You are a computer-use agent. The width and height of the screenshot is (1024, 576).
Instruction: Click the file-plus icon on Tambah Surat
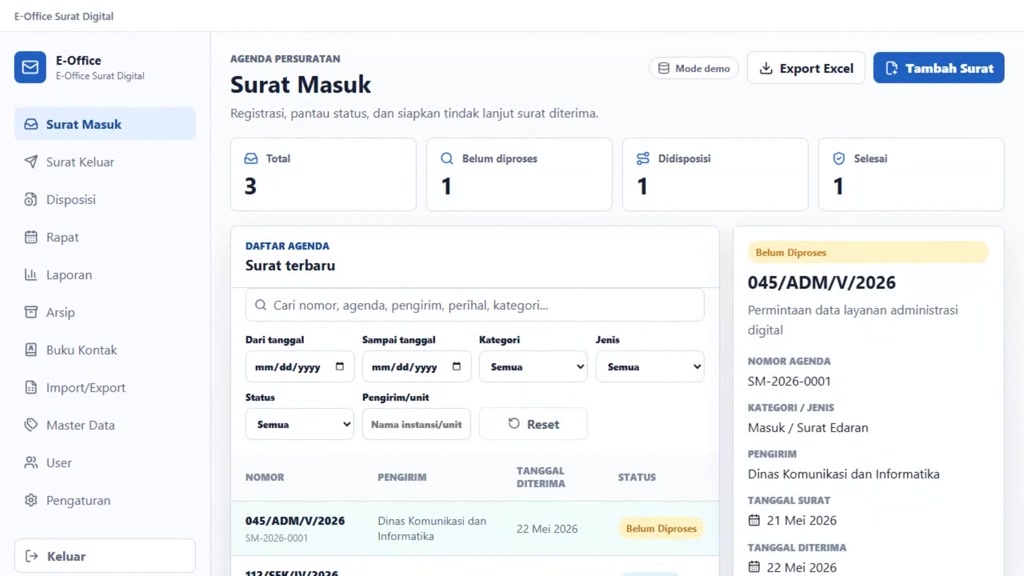(891, 68)
